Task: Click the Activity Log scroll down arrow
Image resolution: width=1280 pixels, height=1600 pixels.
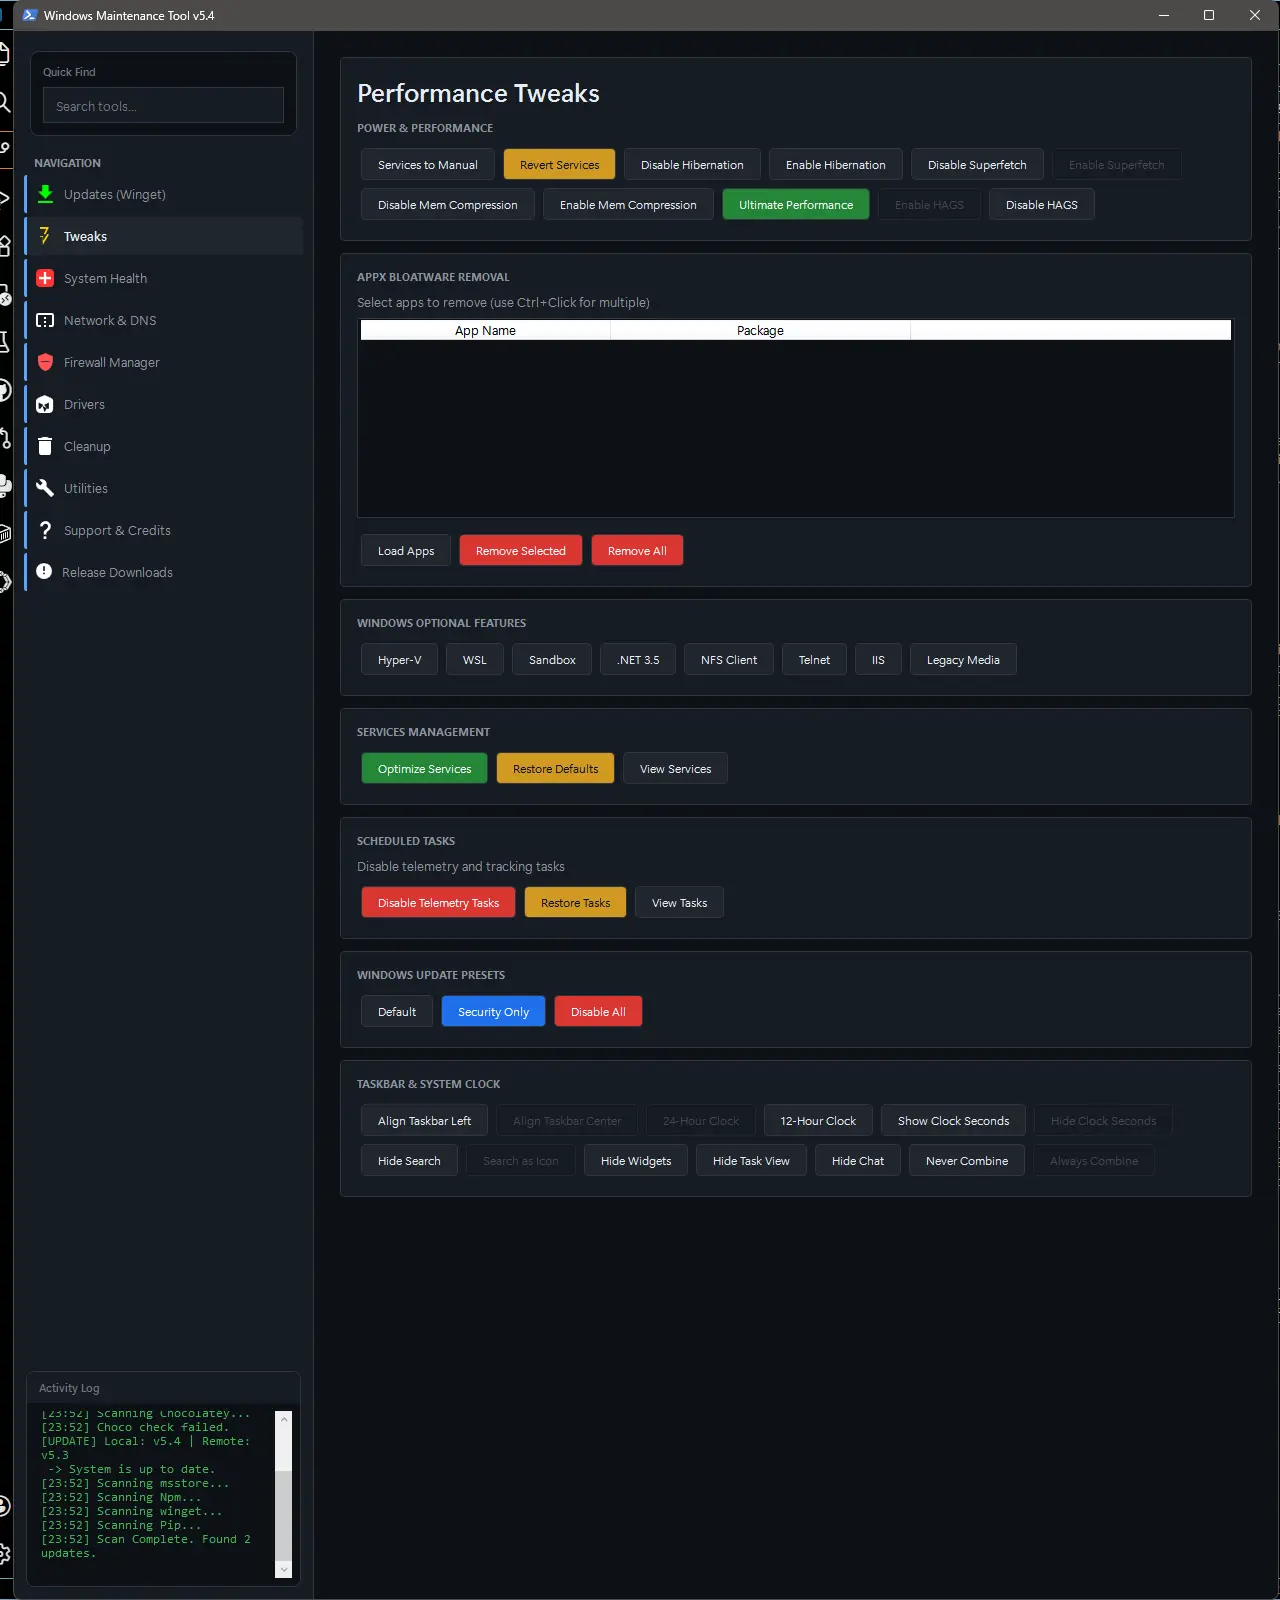Action: click(x=283, y=1570)
